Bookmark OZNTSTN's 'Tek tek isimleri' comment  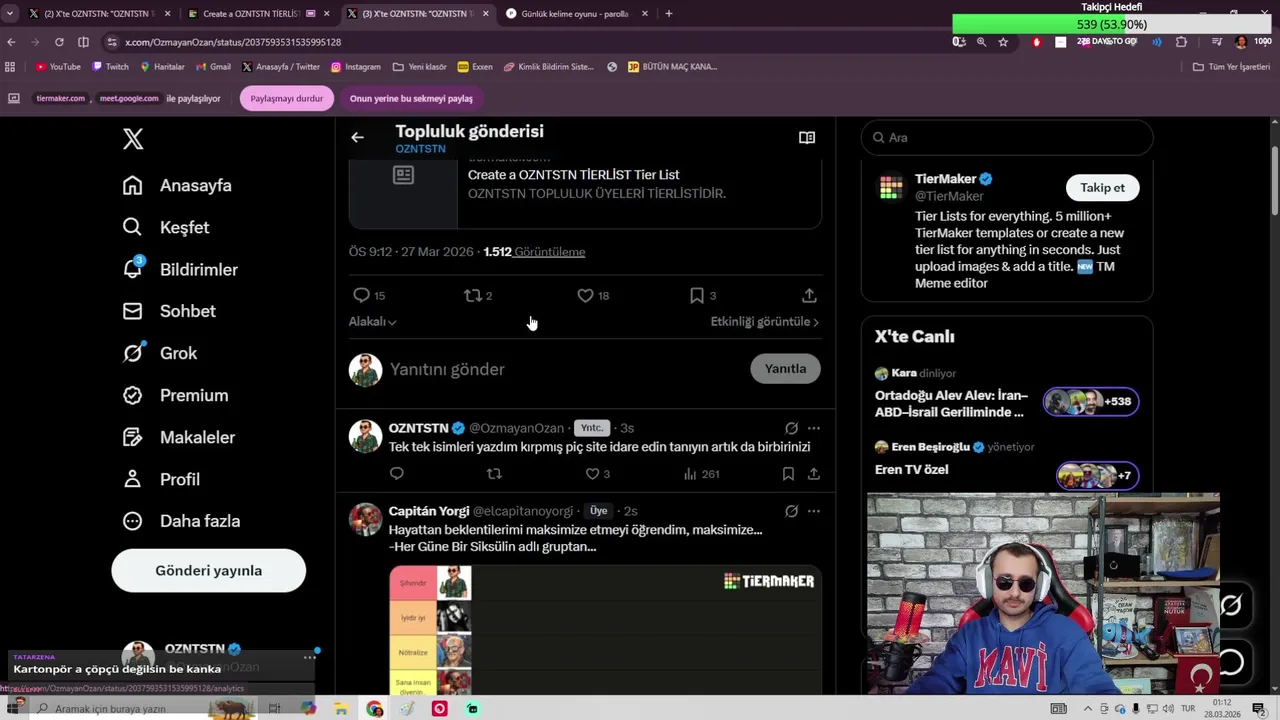(x=788, y=473)
